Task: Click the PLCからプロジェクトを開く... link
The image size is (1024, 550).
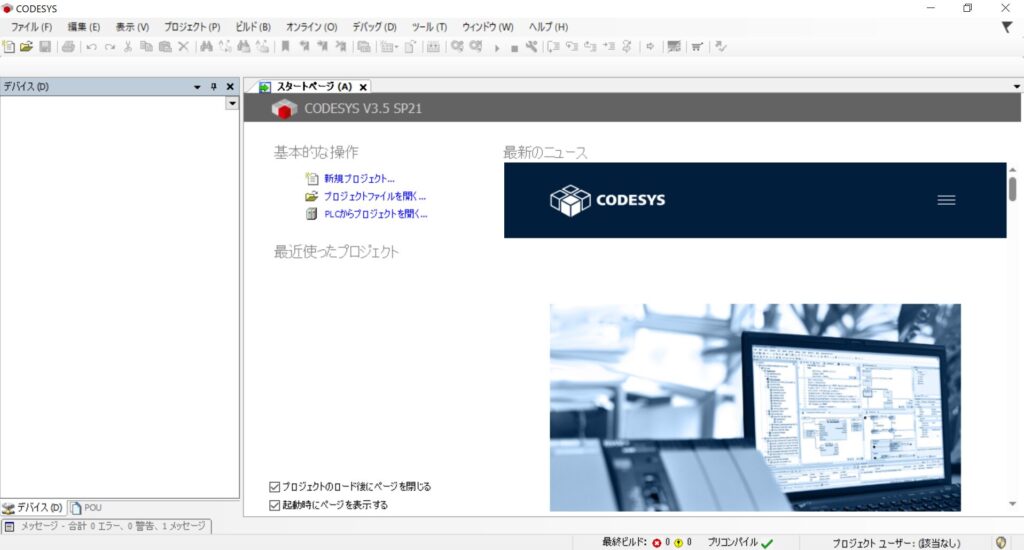Action: pos(375,214)
